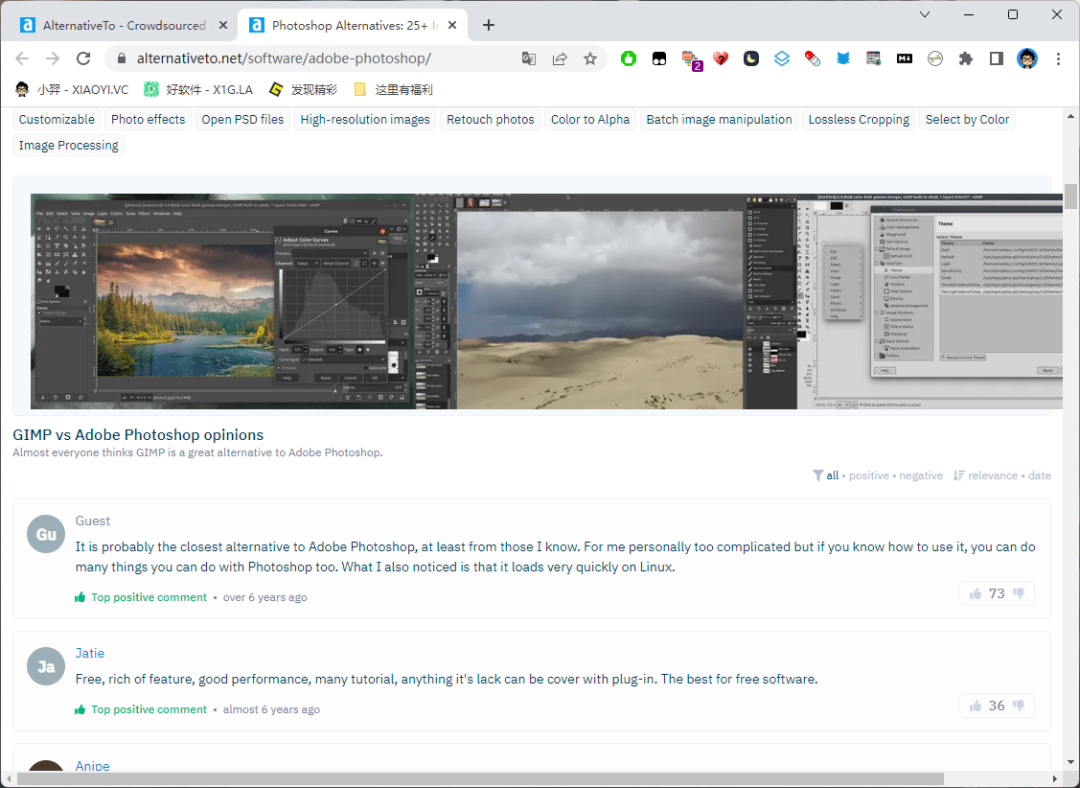The image size is (1080, 788).
Task: Sort opinions by date
Action: point(1039,476)
